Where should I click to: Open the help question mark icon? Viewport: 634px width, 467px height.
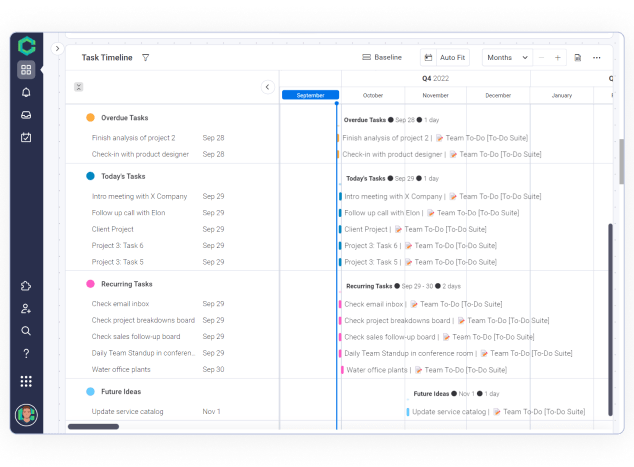pyautogui.click(x=26, y=354)
